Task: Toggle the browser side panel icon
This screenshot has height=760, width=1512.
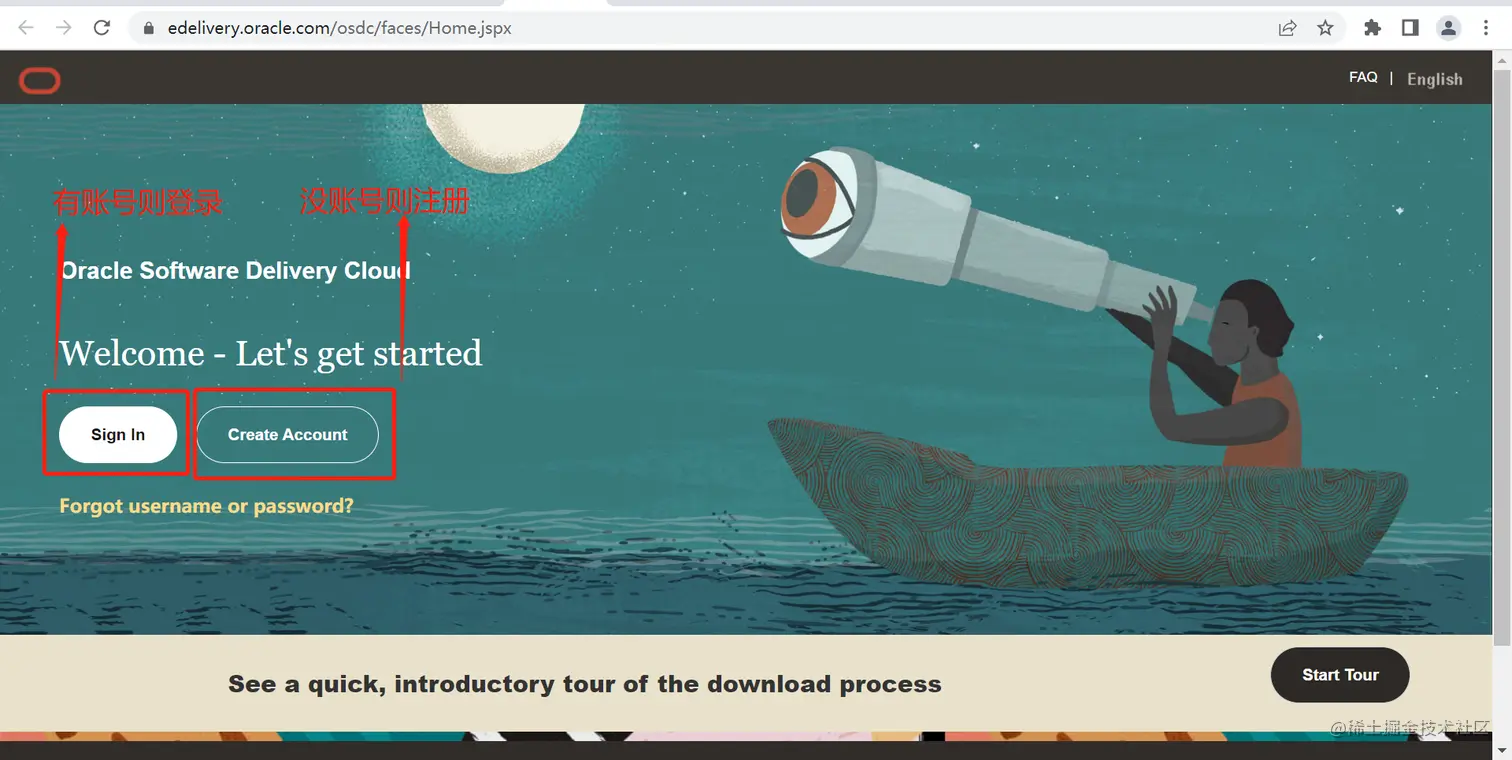Action: click(1410, 28)
